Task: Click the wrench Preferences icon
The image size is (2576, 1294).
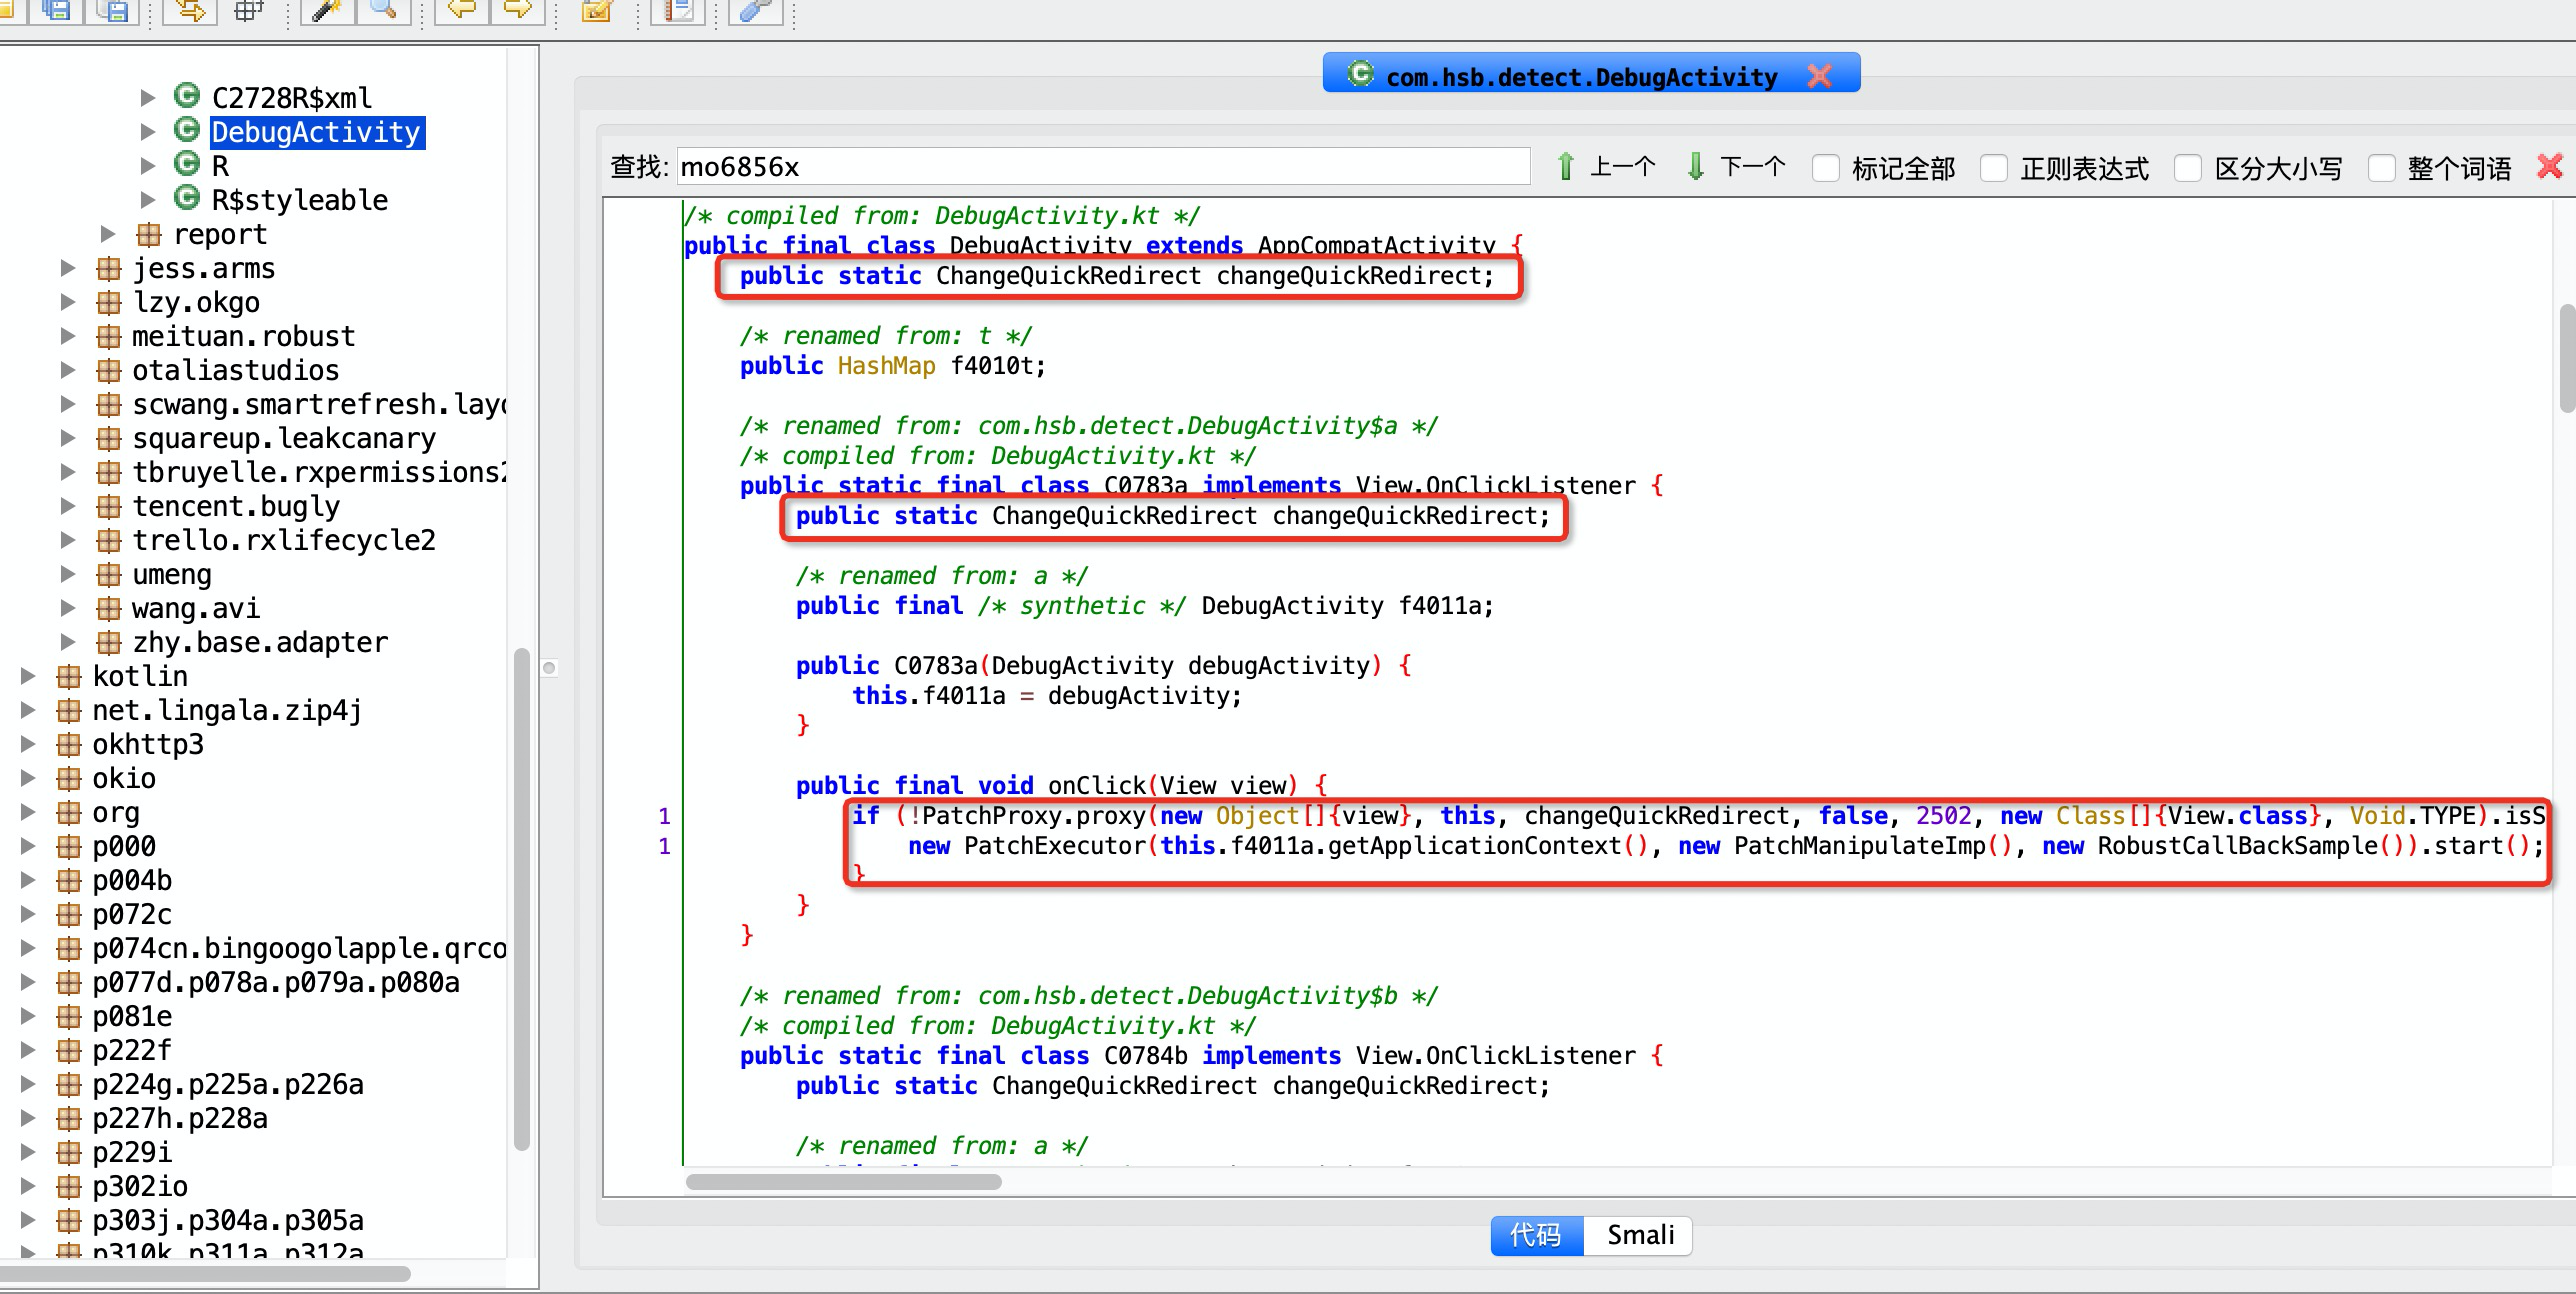Action: coord(755,10)
